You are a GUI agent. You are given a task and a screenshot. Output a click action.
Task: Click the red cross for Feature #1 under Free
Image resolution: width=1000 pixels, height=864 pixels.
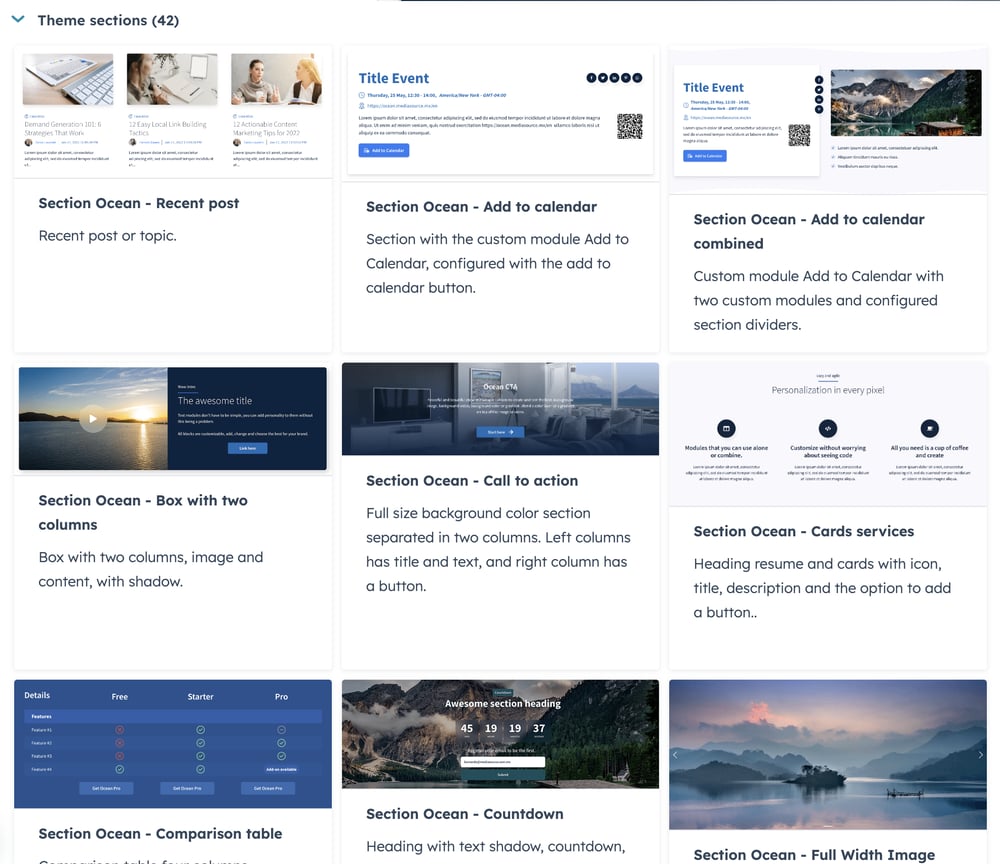pos(119,729)
